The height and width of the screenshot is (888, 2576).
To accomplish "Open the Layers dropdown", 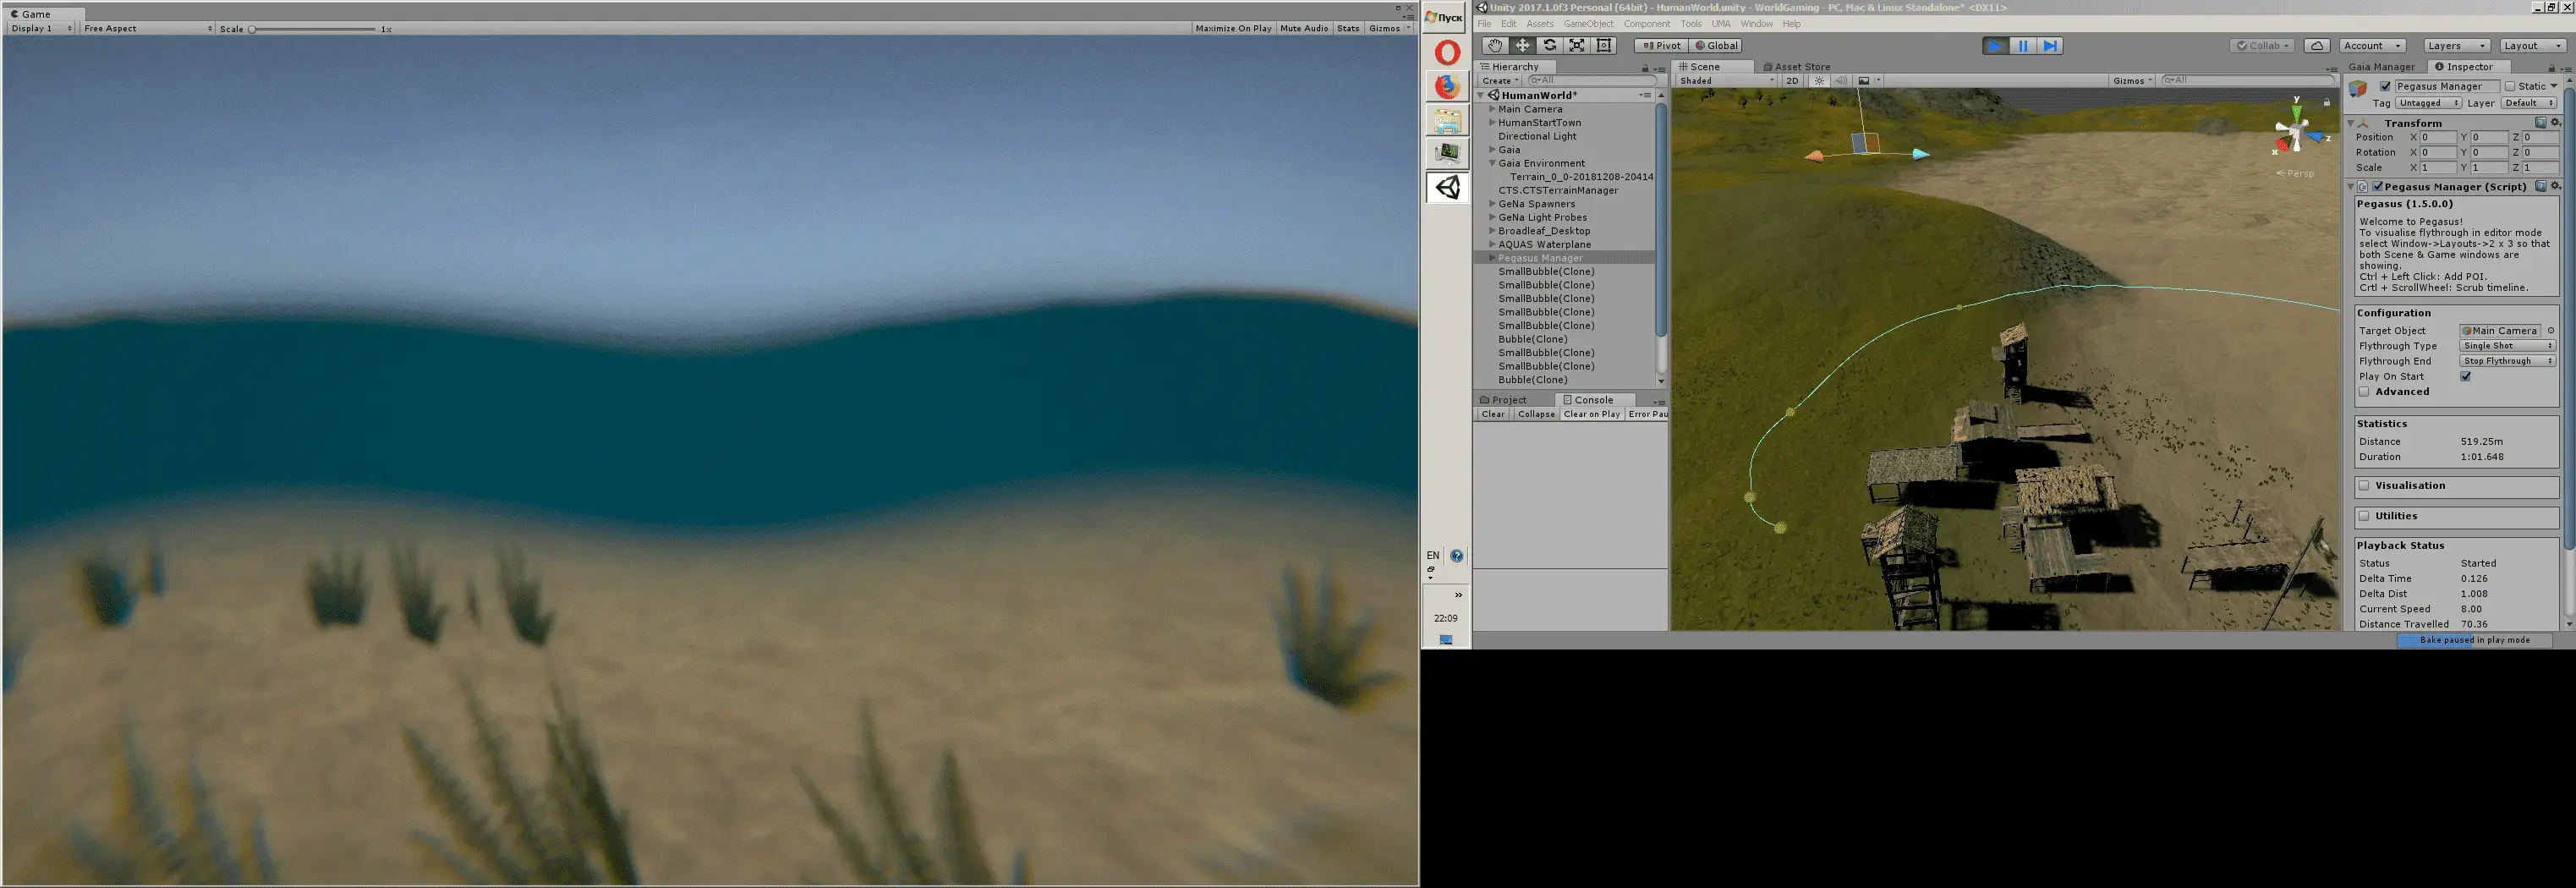I will tap(2456, 46).
